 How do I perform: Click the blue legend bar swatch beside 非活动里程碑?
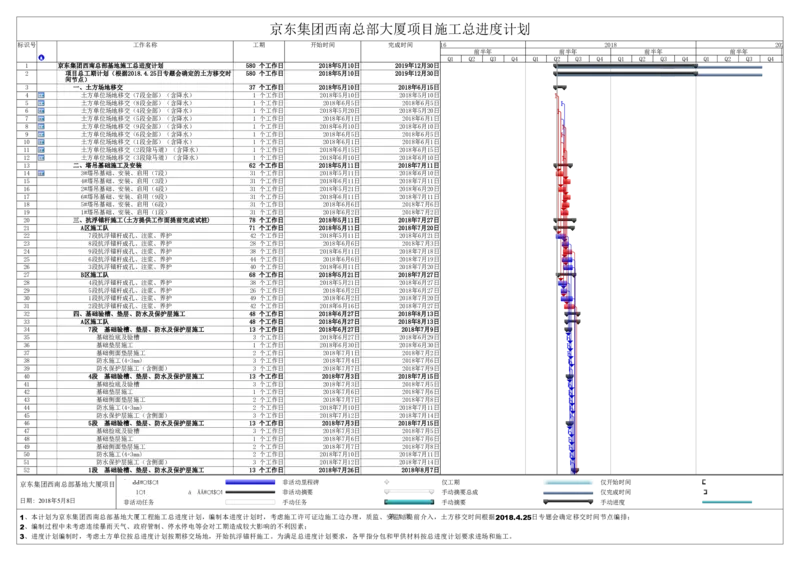pyautogui.click(x=249, y=482)
